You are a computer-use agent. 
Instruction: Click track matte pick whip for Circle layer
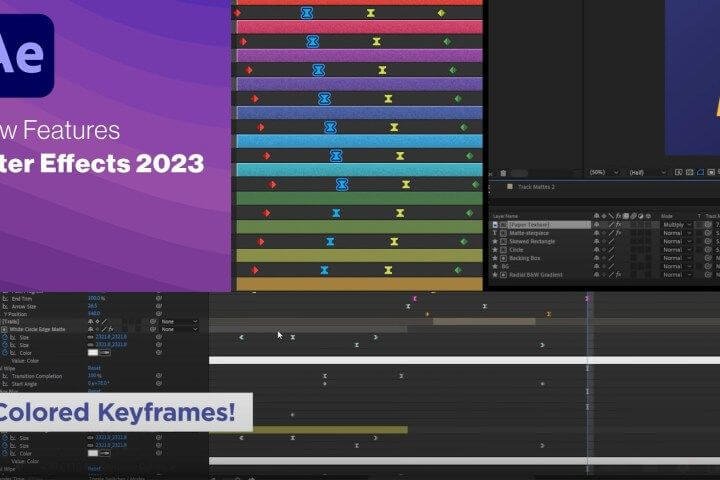click(709, 250)
